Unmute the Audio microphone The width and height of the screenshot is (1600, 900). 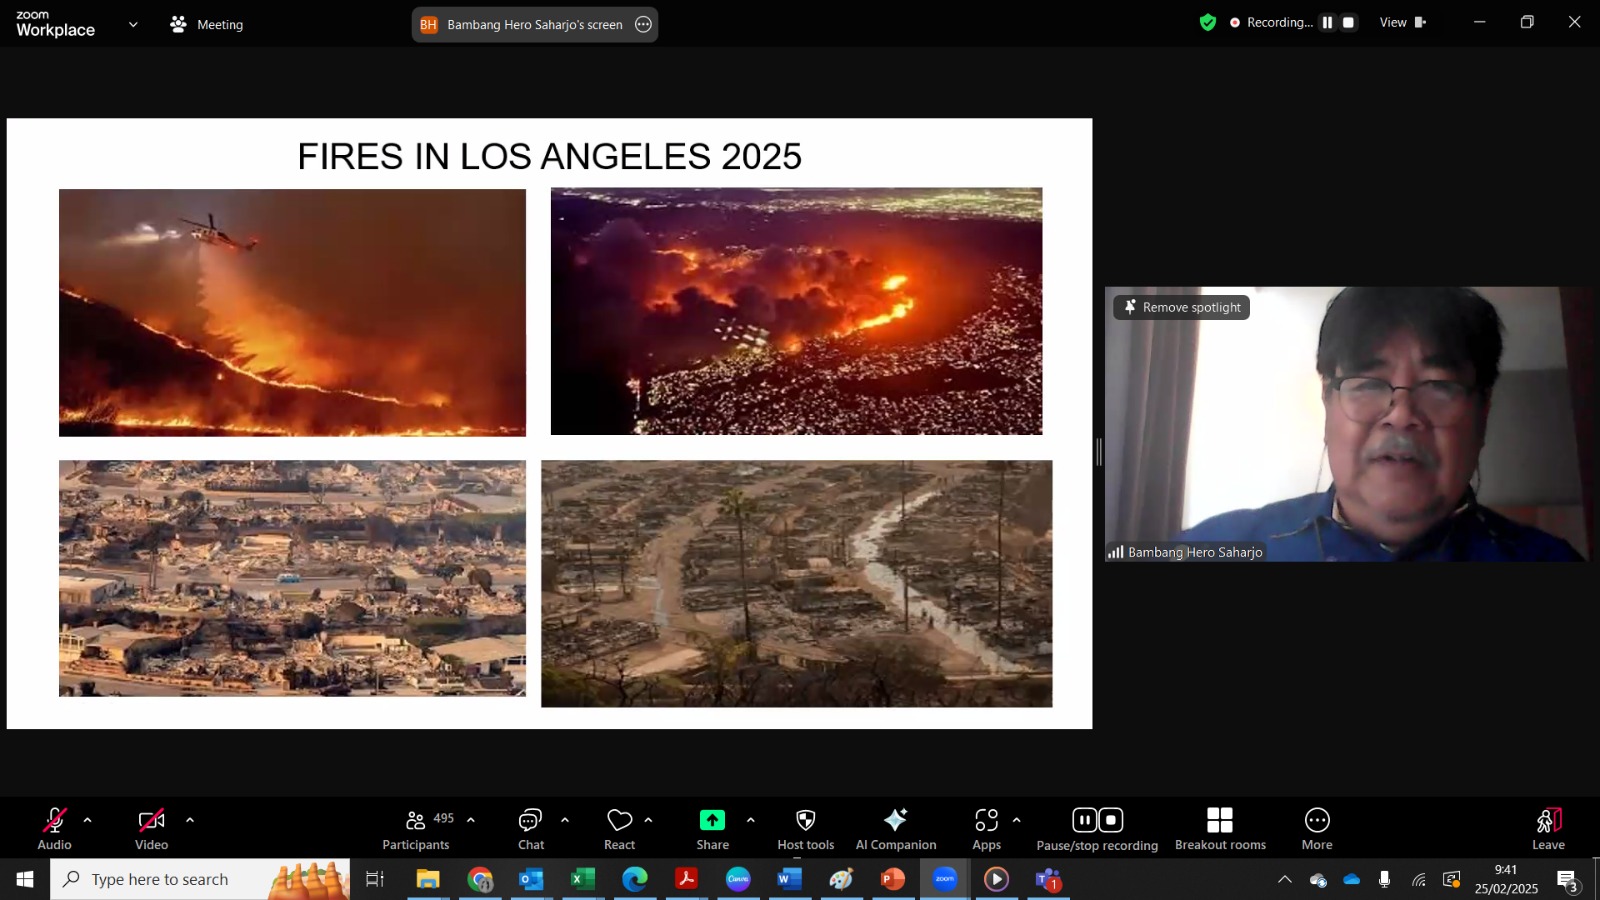tap(55, 829)
